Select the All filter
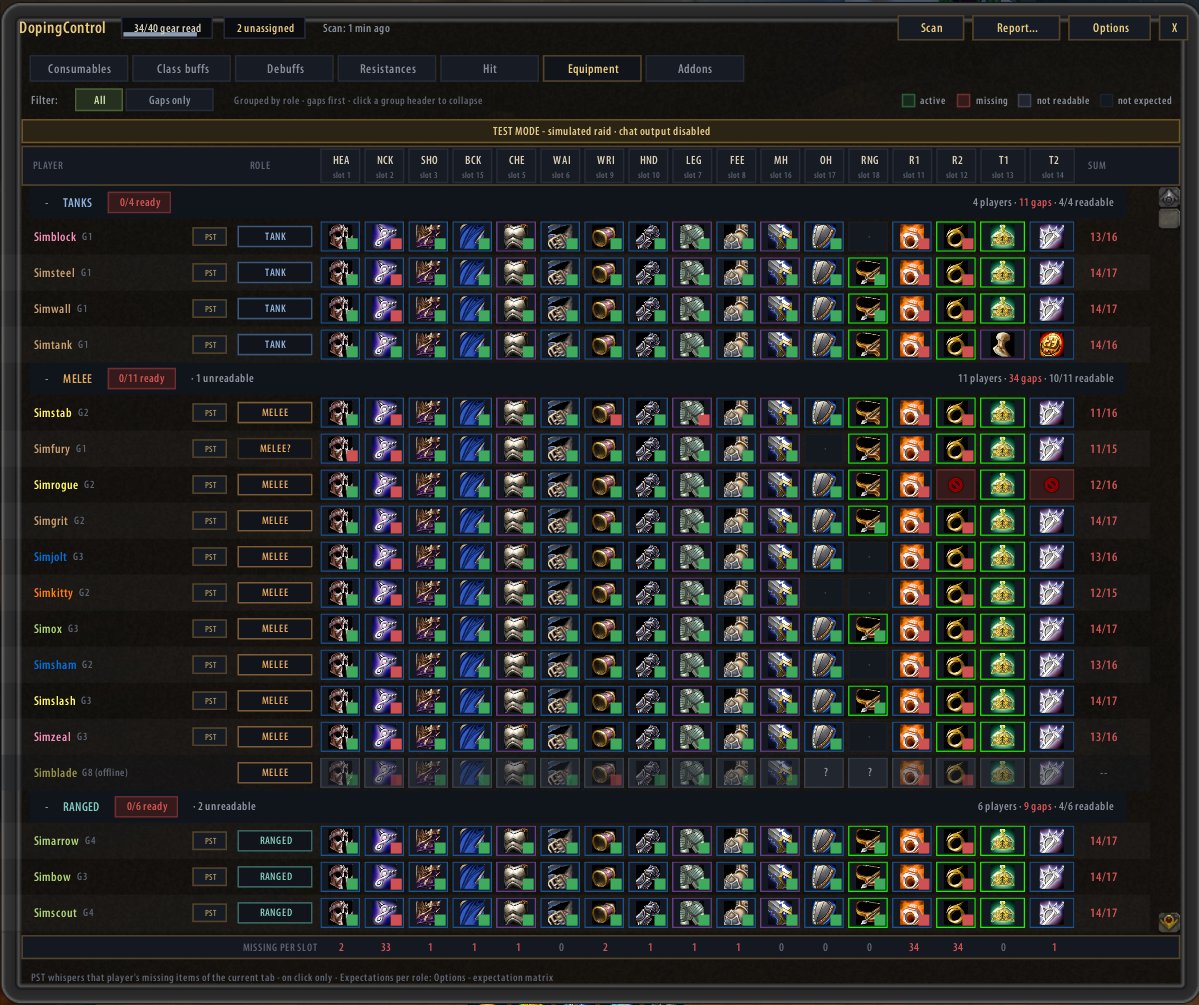The height and width of the screenshot is (1005, 1199). (99, 100)
